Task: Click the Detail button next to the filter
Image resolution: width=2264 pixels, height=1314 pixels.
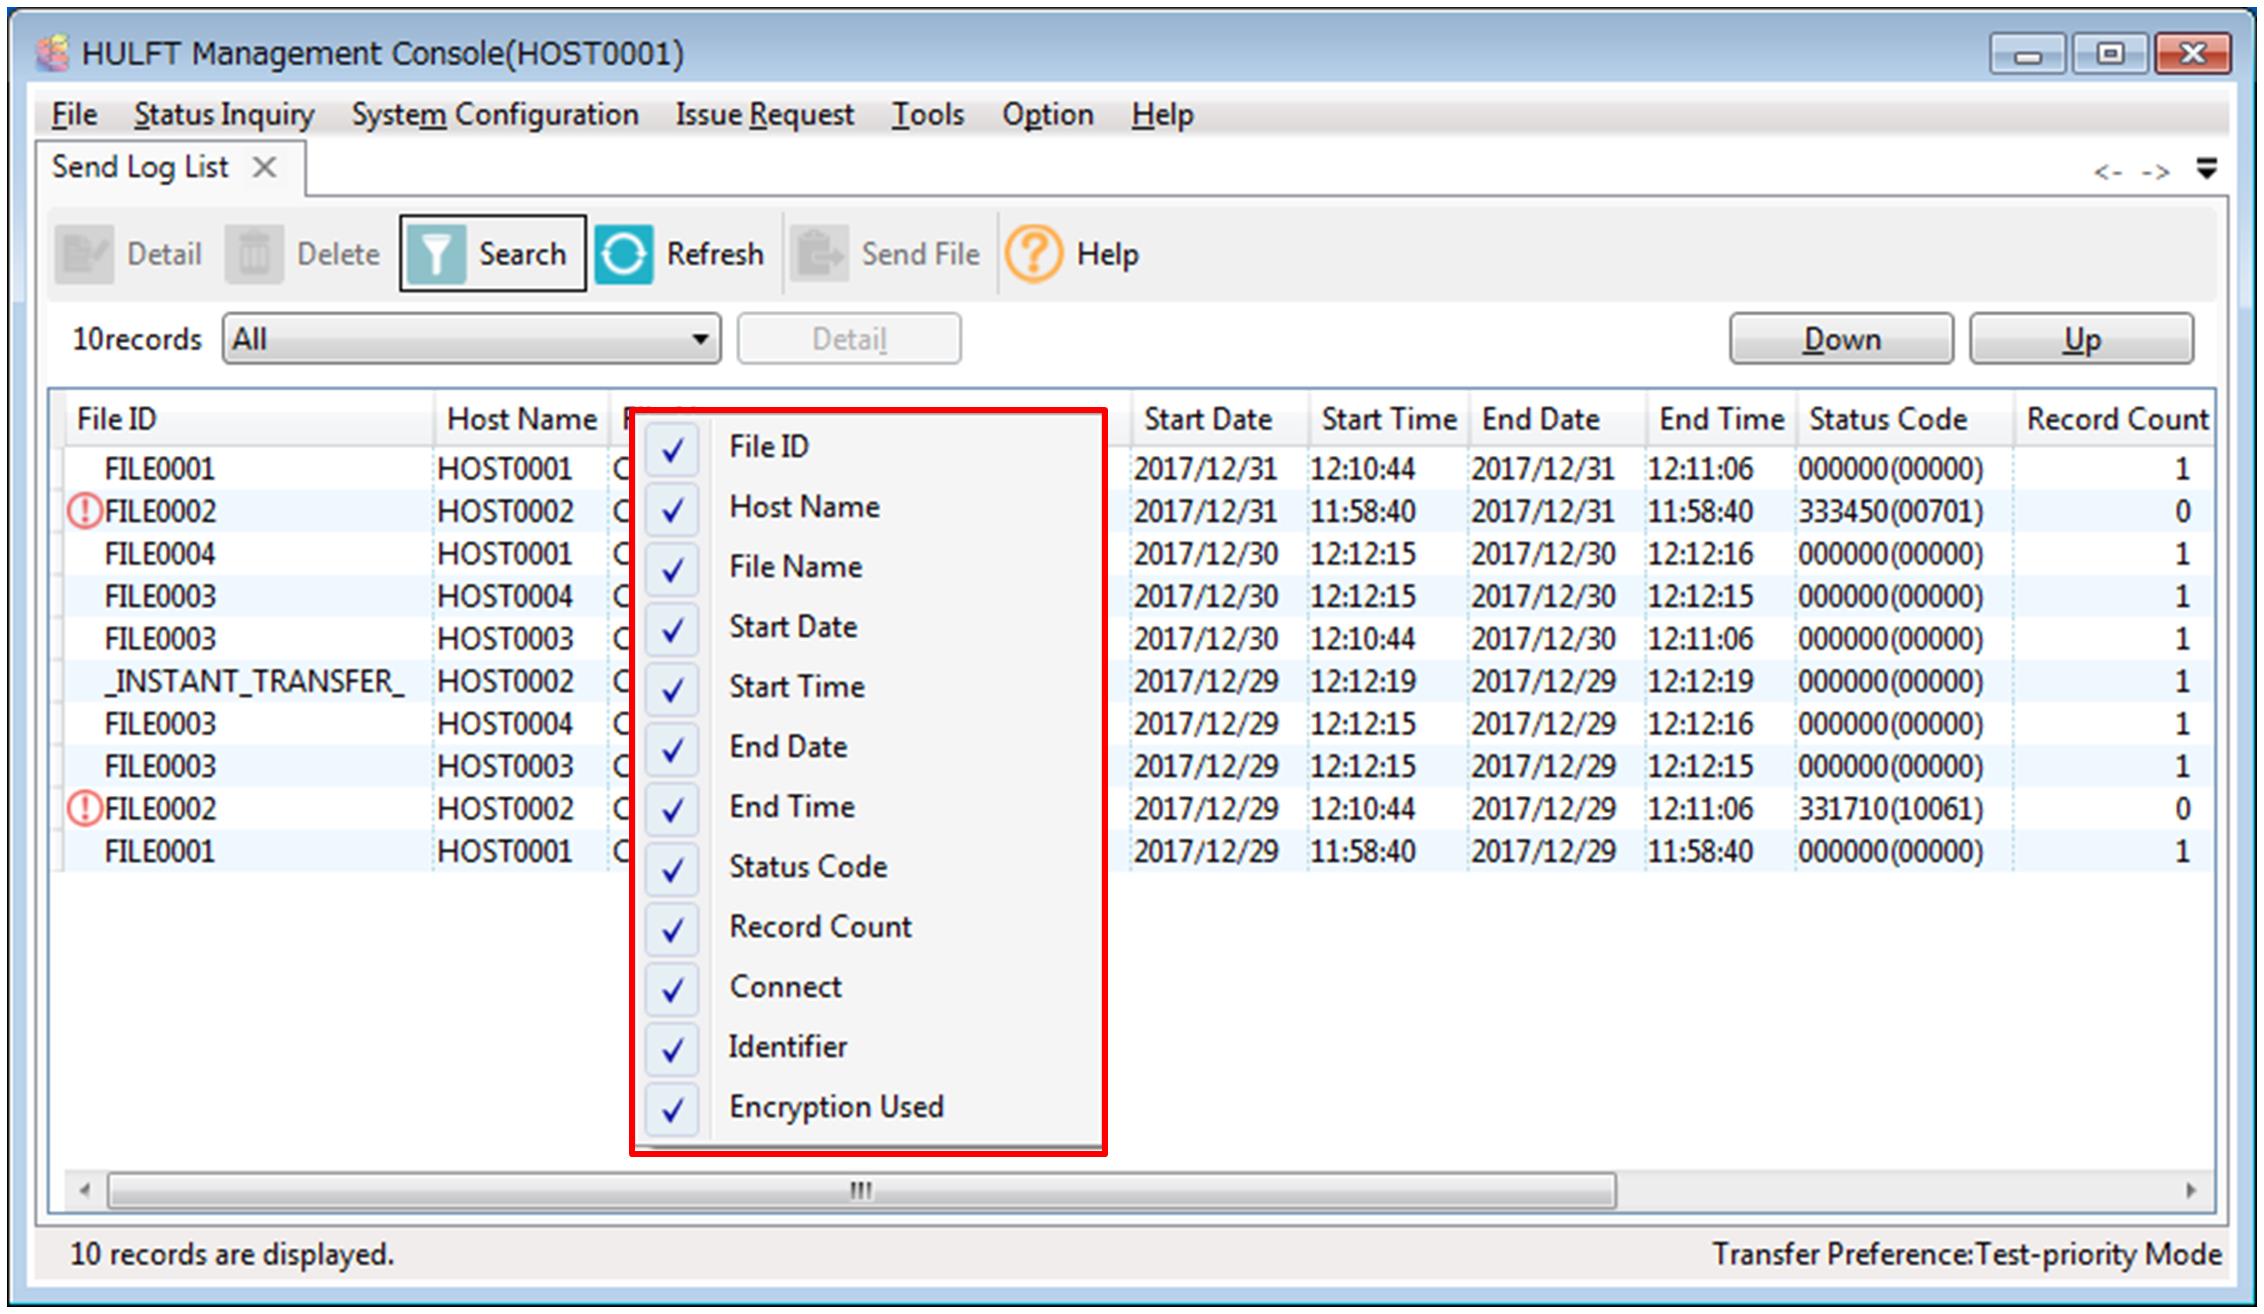Action: pyautogui.click(x=849, y=339)
